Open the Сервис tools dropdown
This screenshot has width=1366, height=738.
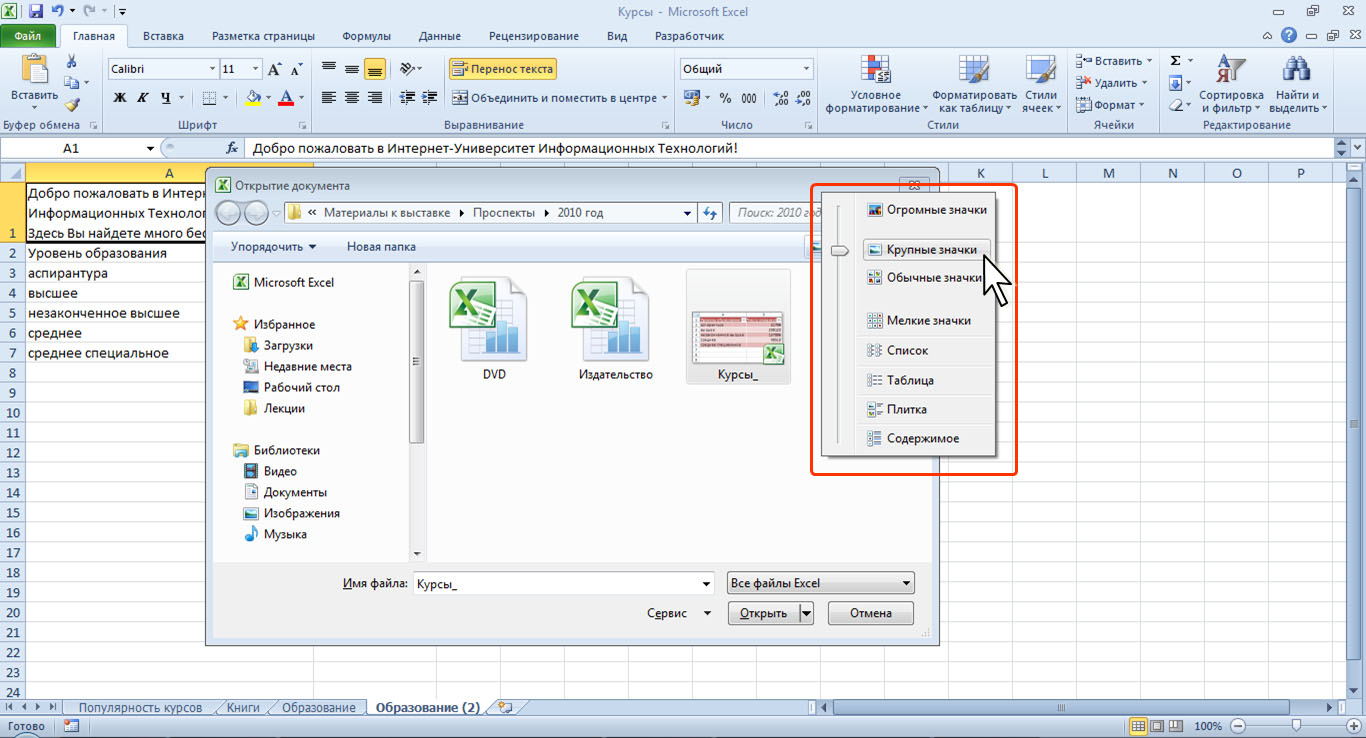[679, 613]
